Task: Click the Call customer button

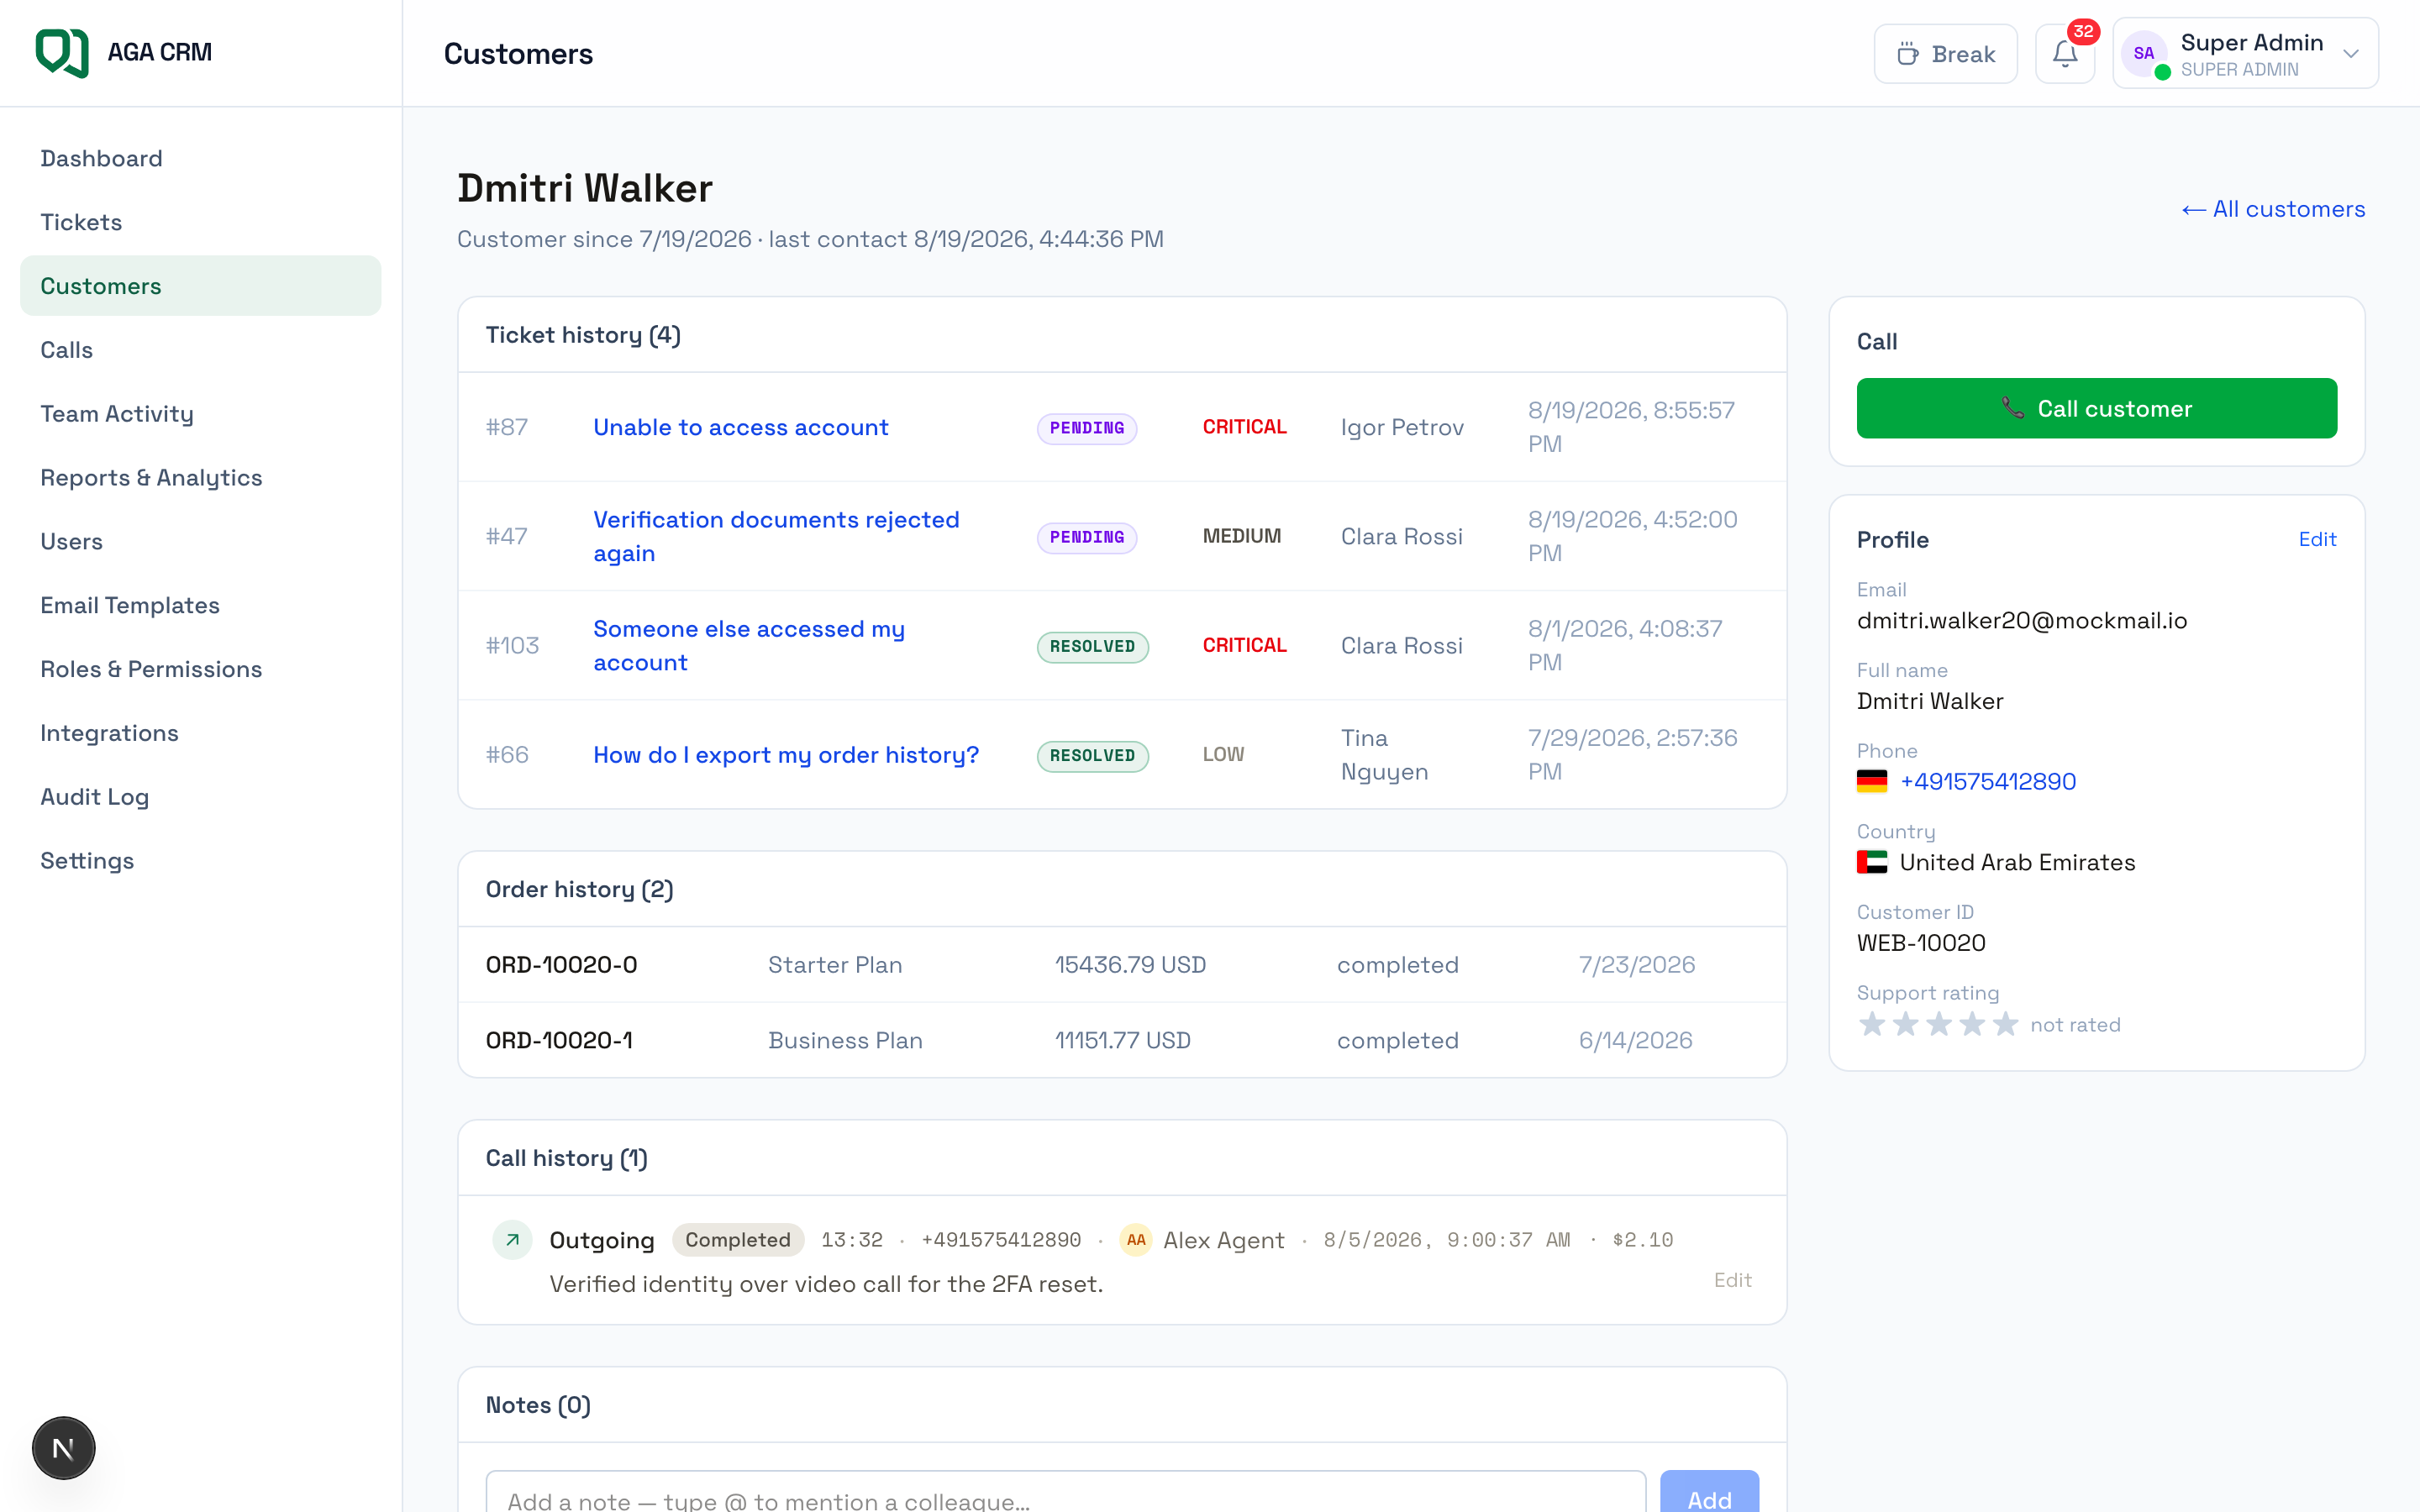Action: (2096, 408)
